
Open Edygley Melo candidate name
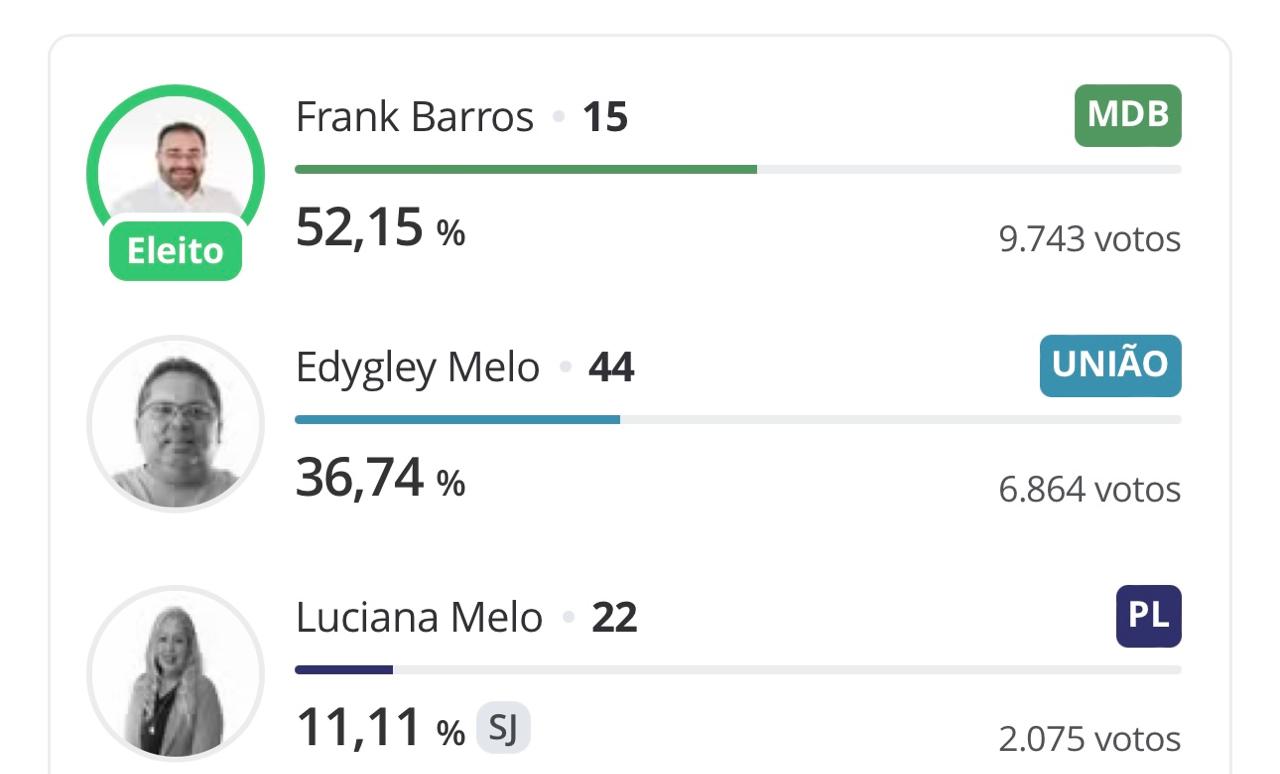(418, 369)
